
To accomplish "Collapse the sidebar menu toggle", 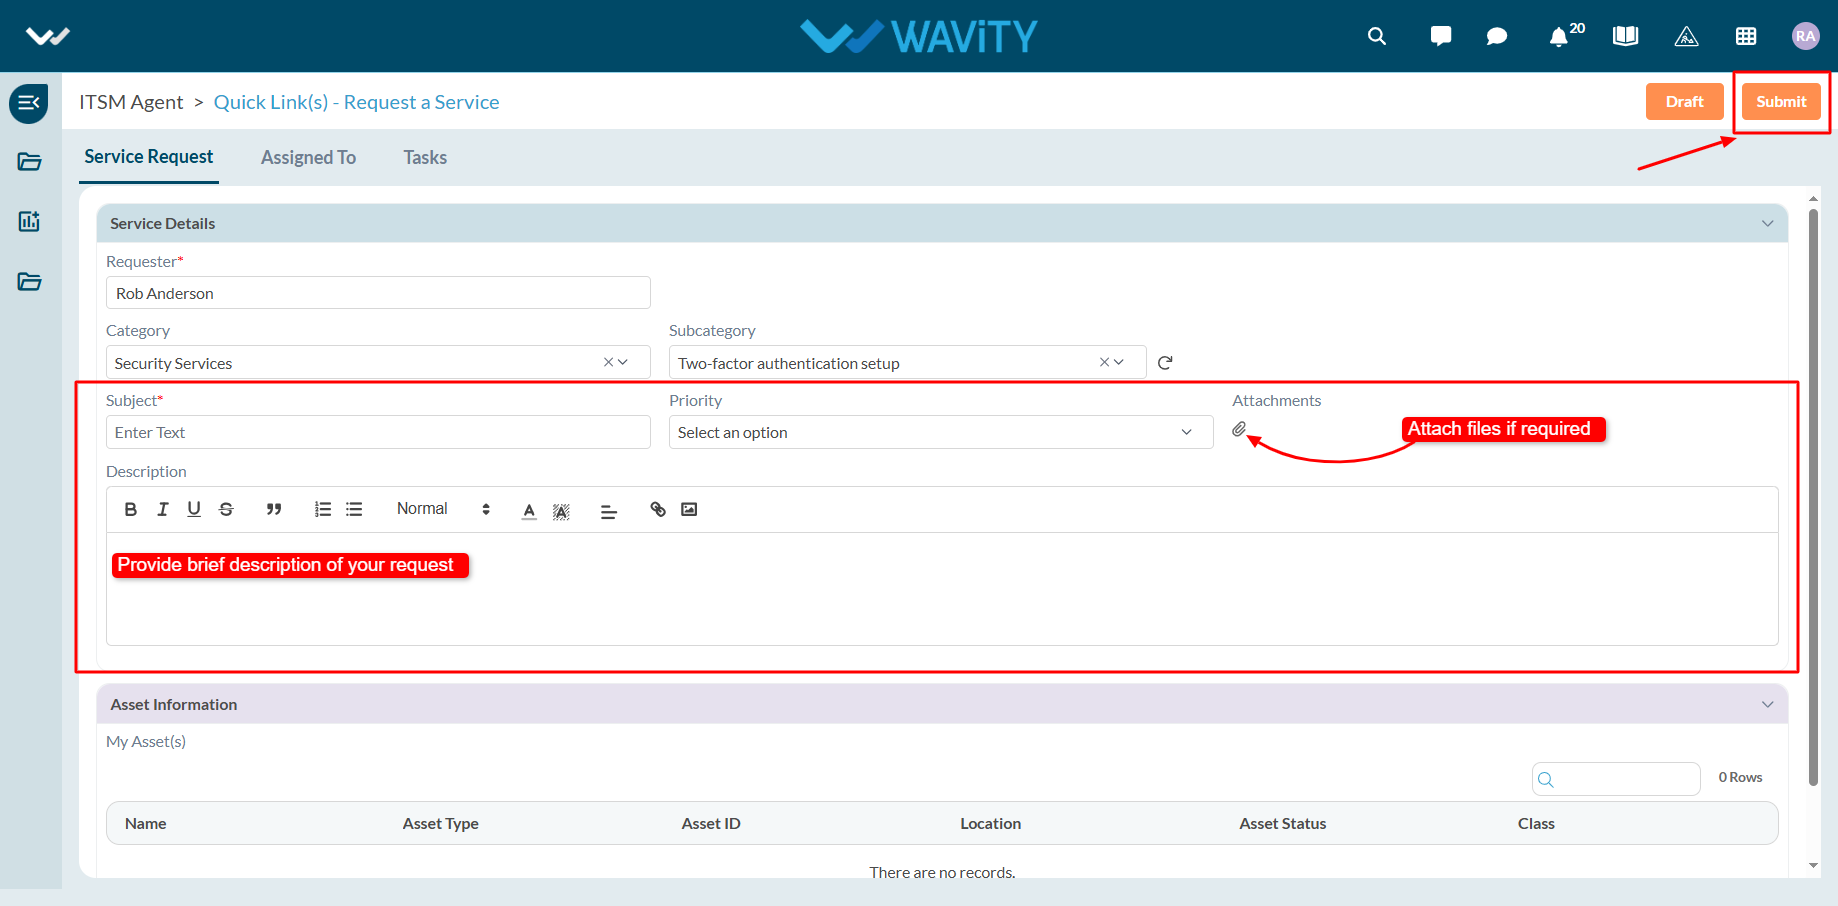I will pyautogui.click(x=29, y=103).
